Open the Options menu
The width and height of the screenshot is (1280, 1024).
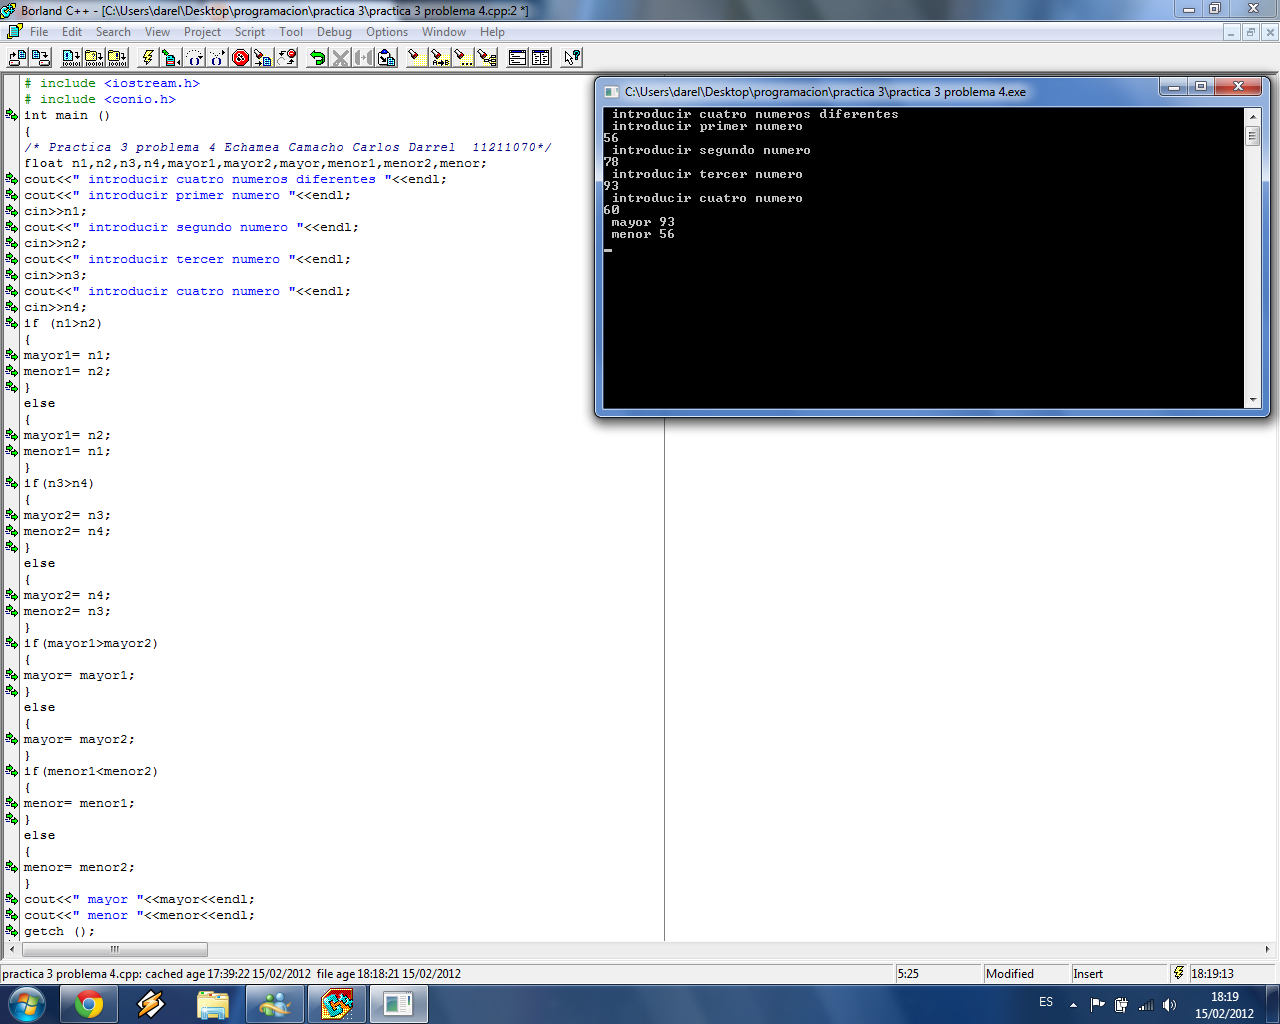pos(386,31)
